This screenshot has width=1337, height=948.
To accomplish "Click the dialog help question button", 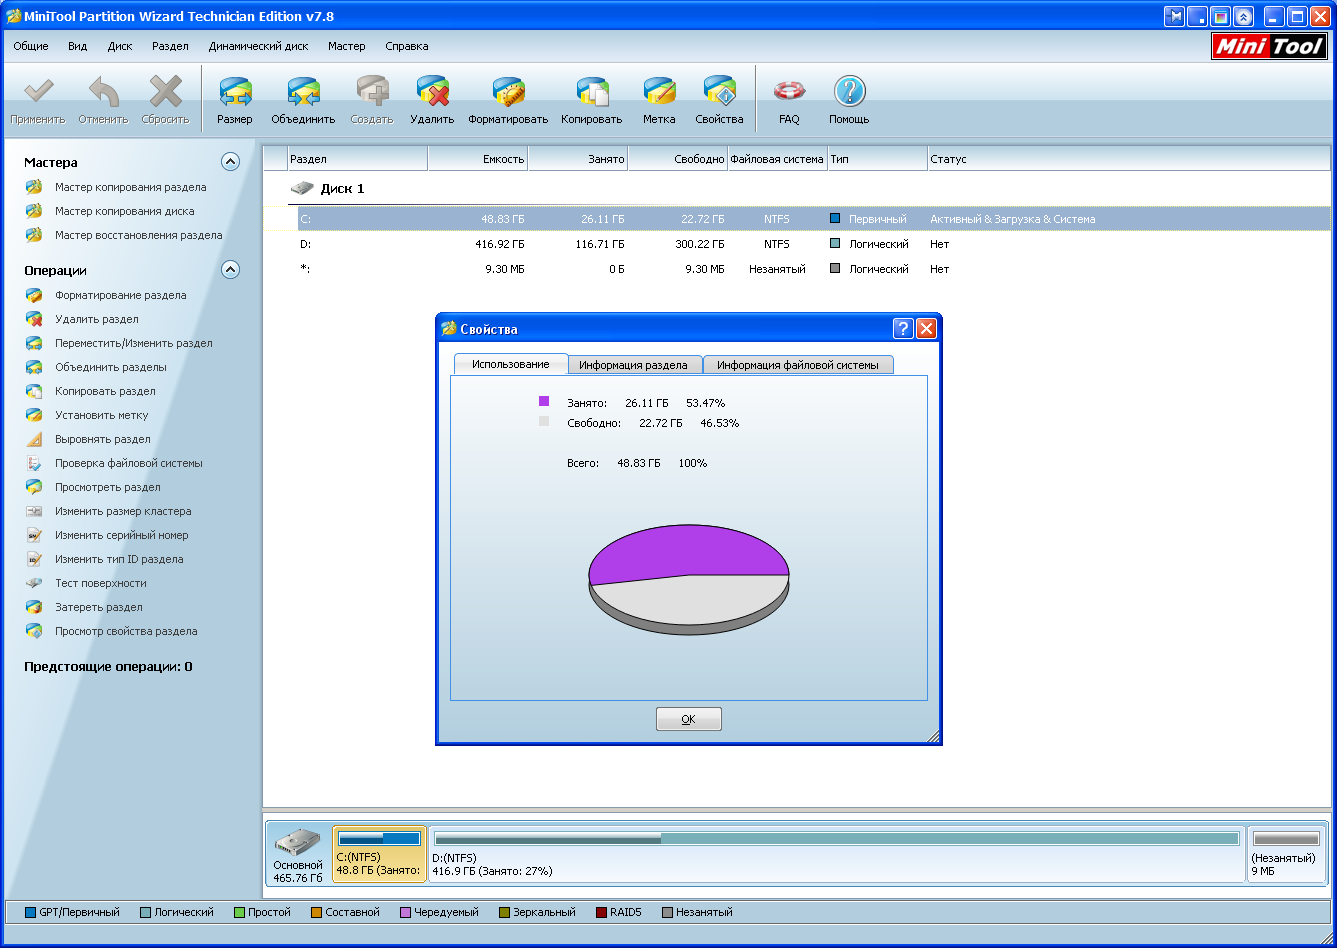I will click(x=903, y=328).
